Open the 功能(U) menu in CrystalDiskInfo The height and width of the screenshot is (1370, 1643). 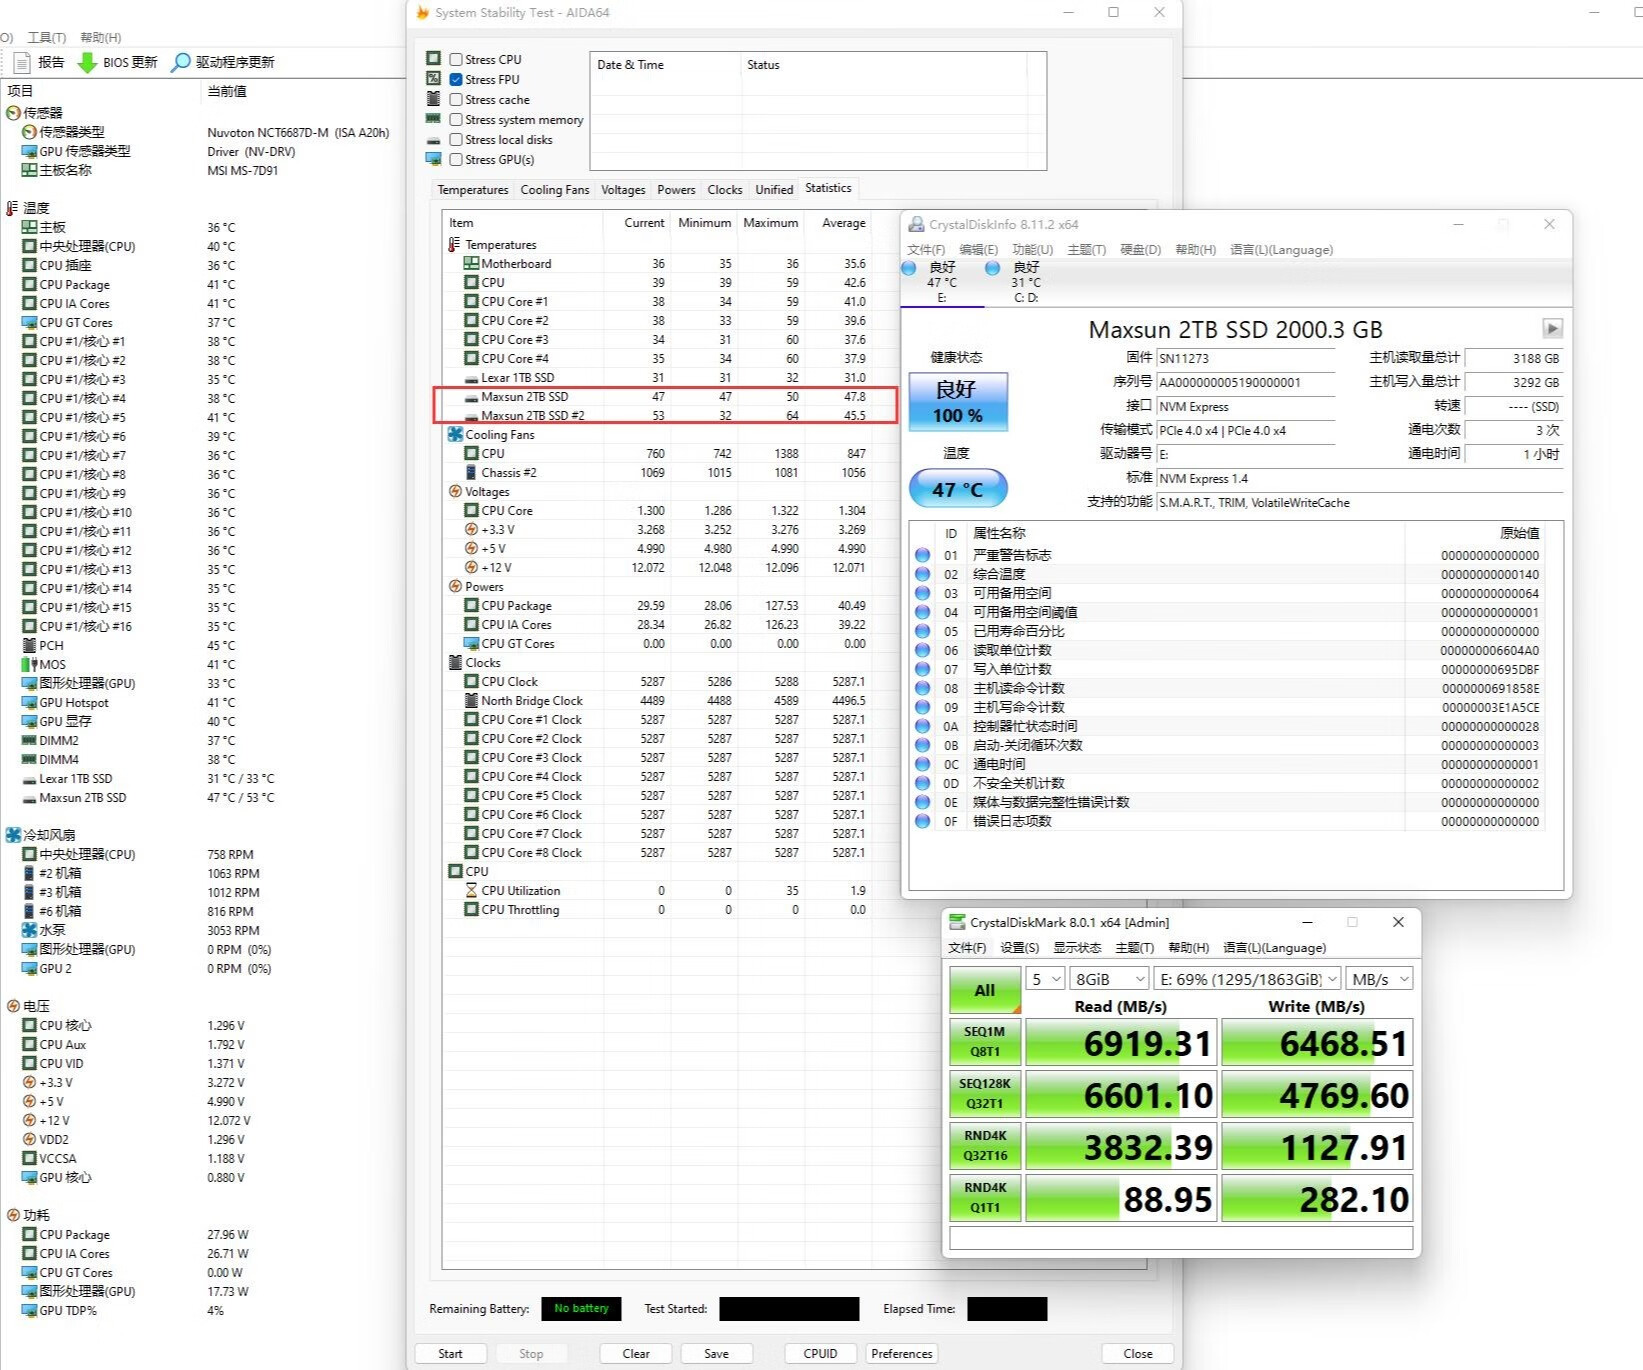coord(1031,249)
